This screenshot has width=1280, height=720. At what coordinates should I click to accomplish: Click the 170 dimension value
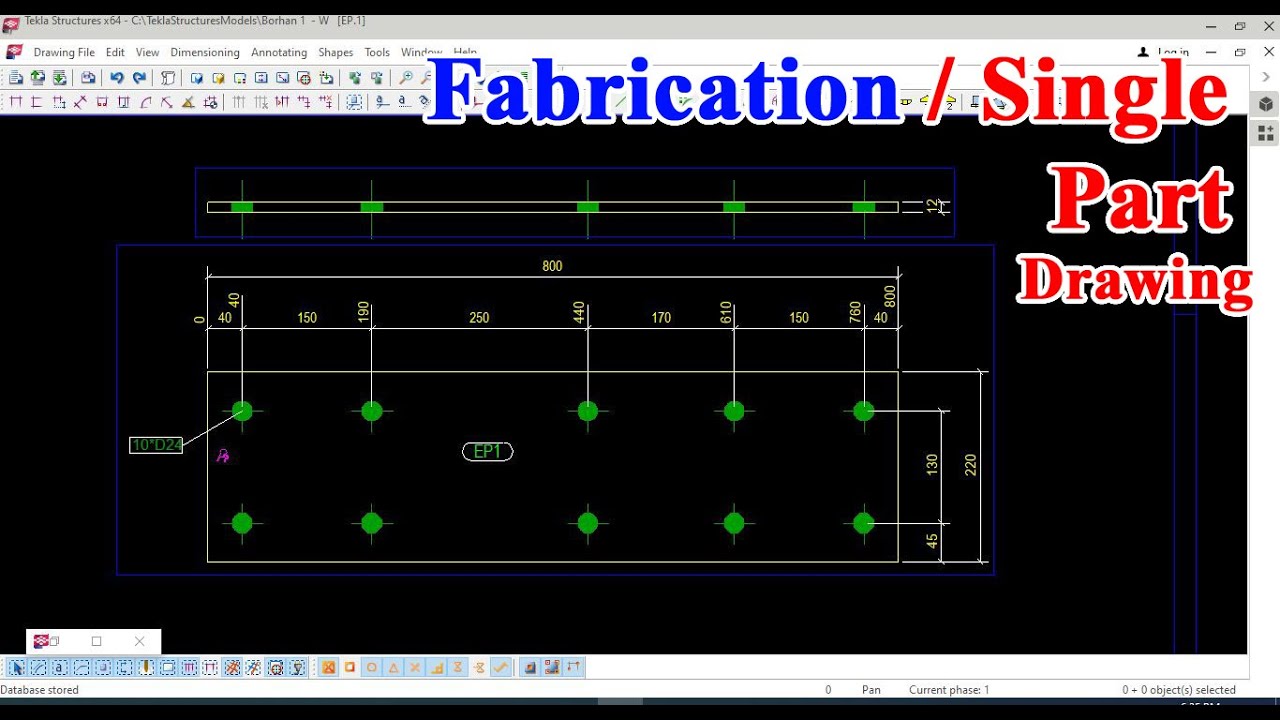(661, 318)
